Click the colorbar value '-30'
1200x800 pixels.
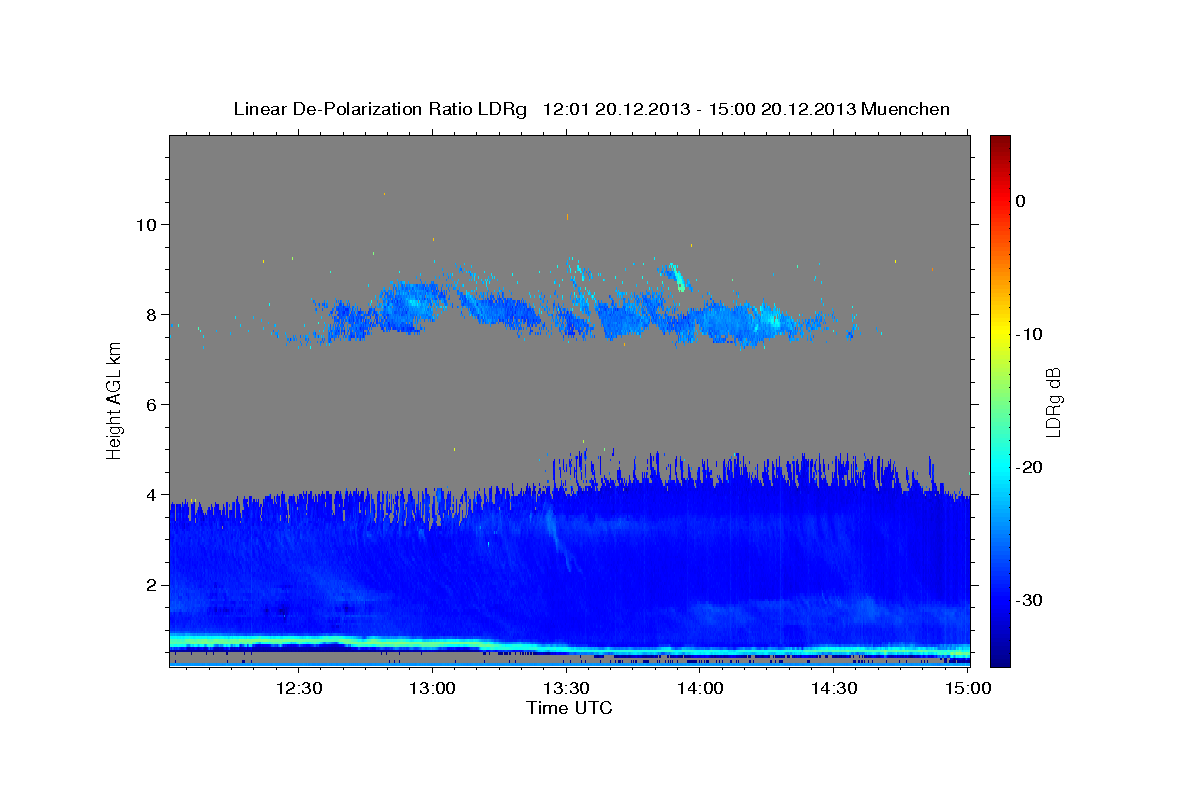pyautogui.click(x=1029, y=600)
